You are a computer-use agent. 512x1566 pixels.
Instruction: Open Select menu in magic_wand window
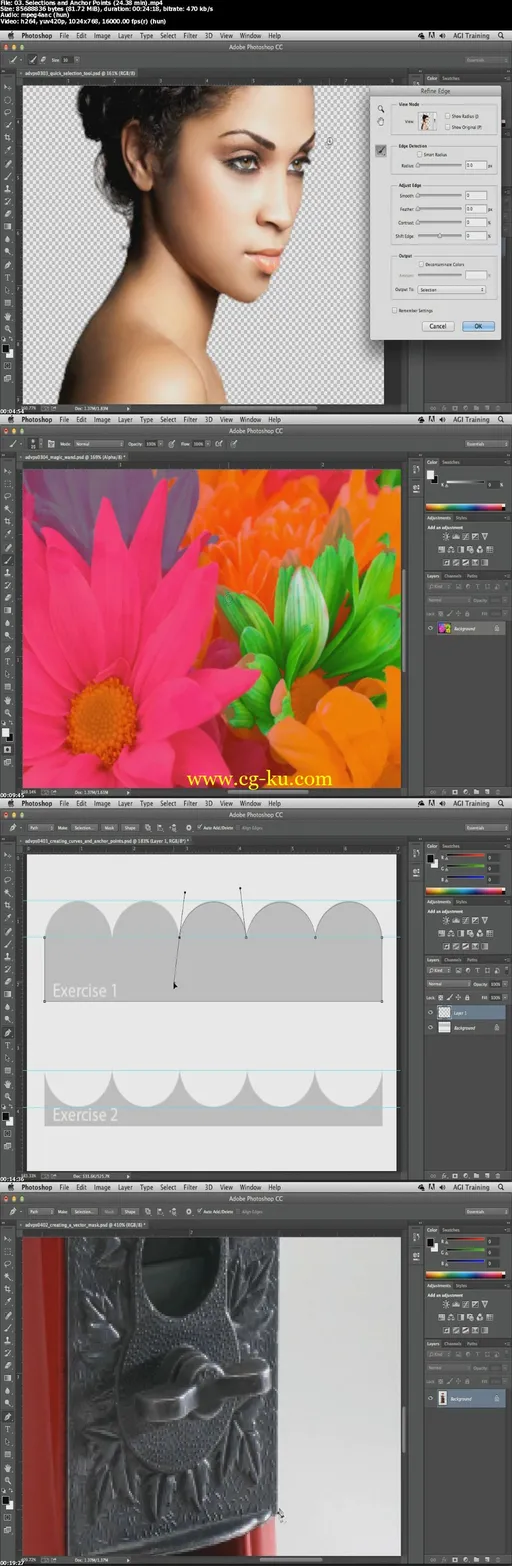coord(168,419)
